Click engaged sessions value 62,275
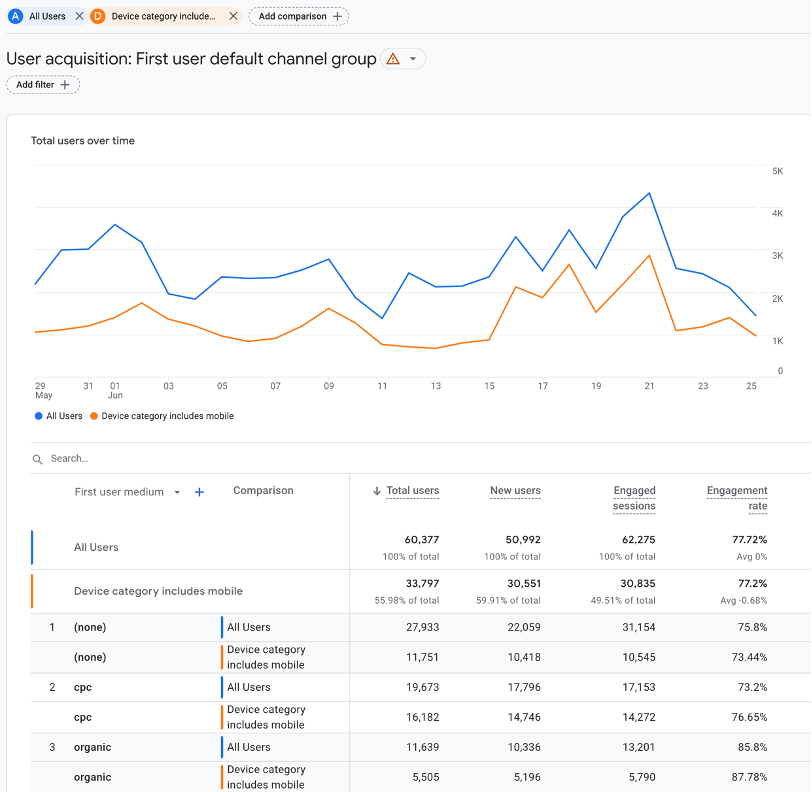Screen dimensions: 812x792 click(x=639, y=540)
